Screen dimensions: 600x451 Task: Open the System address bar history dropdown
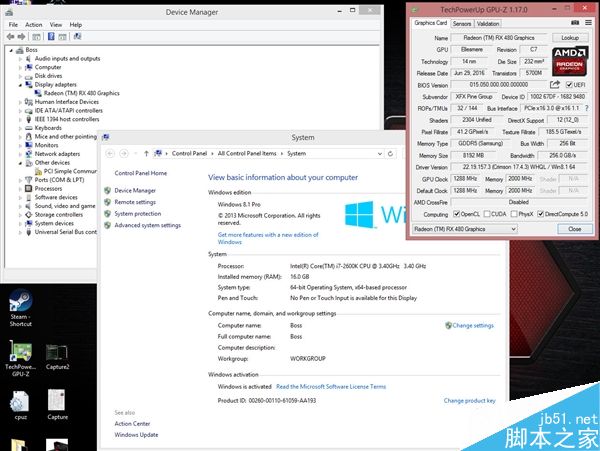(x=380, y=153)
